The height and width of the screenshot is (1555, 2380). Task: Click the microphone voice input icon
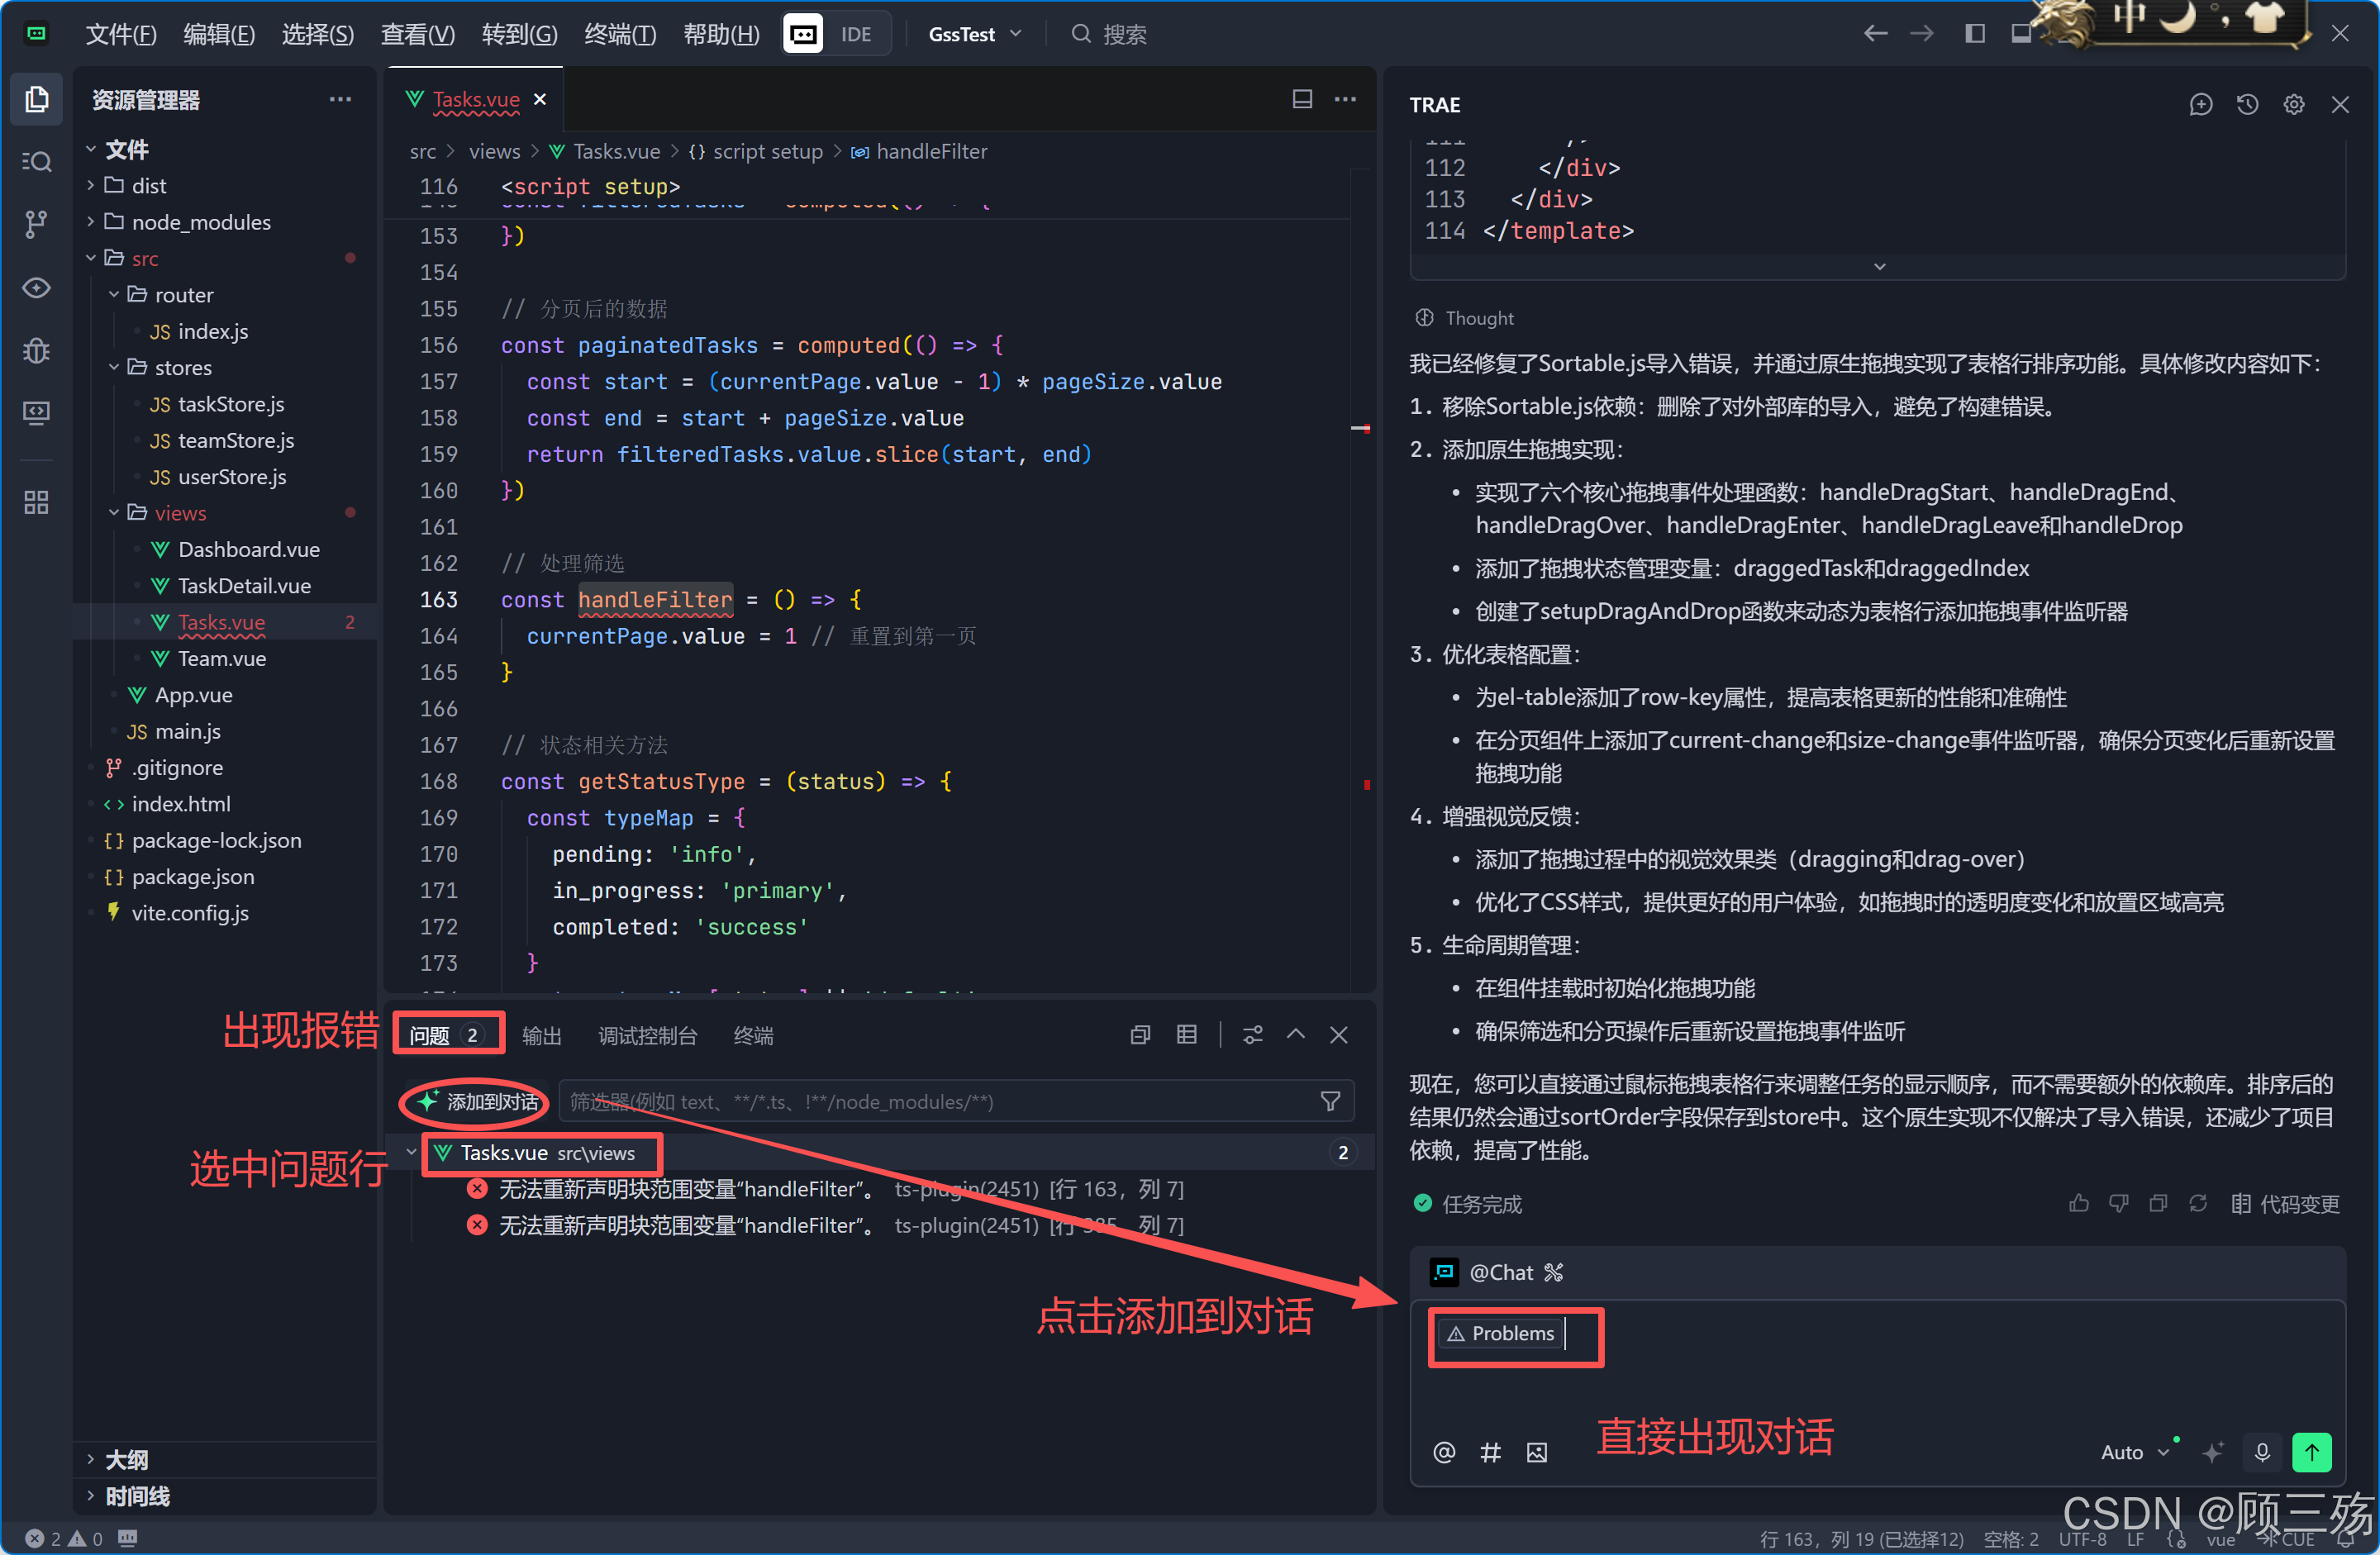(2262, 1451)
